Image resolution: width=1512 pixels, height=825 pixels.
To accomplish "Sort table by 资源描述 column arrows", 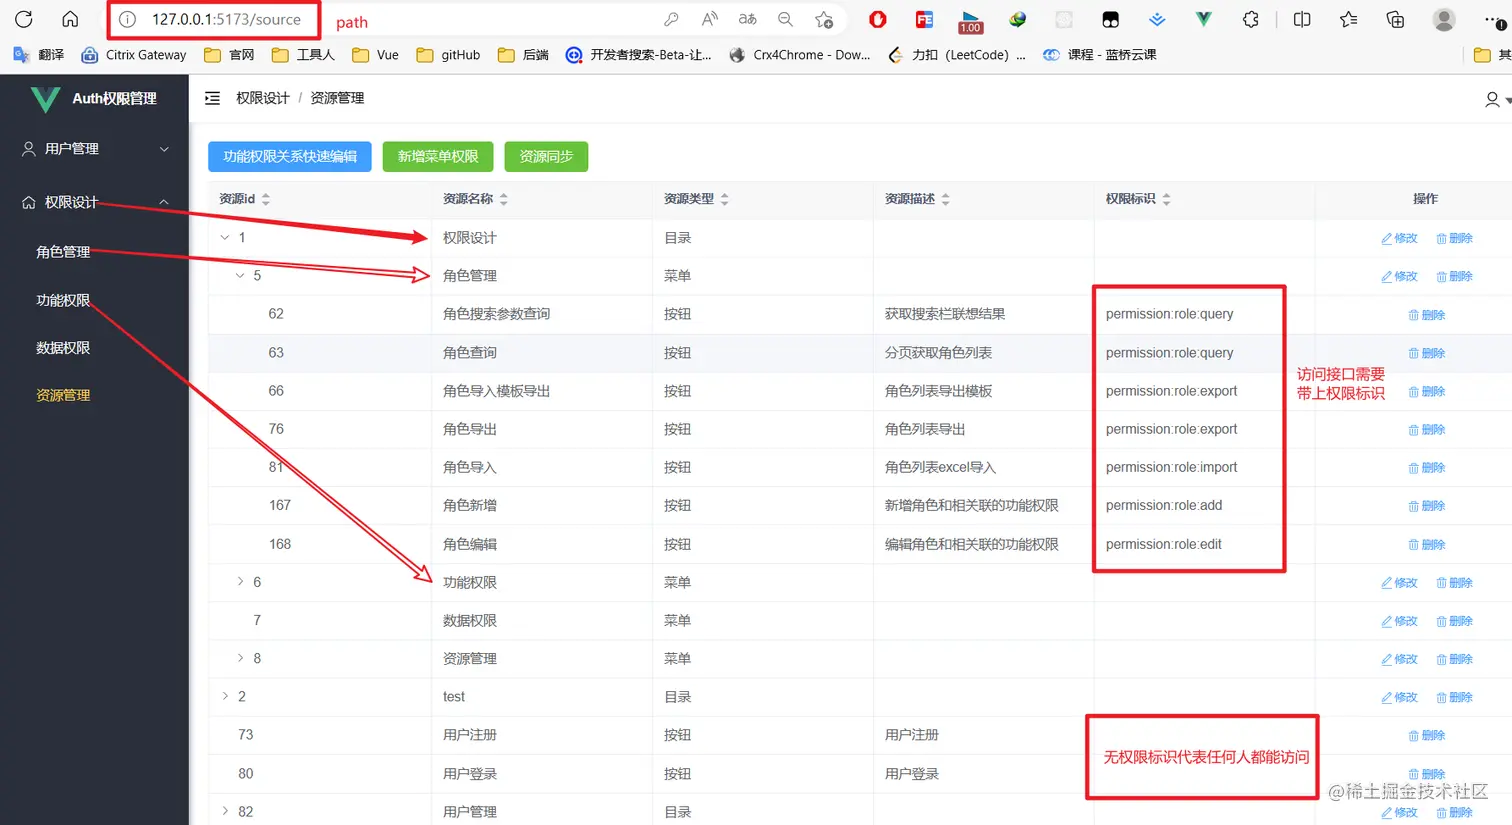I will click(946, 199).
